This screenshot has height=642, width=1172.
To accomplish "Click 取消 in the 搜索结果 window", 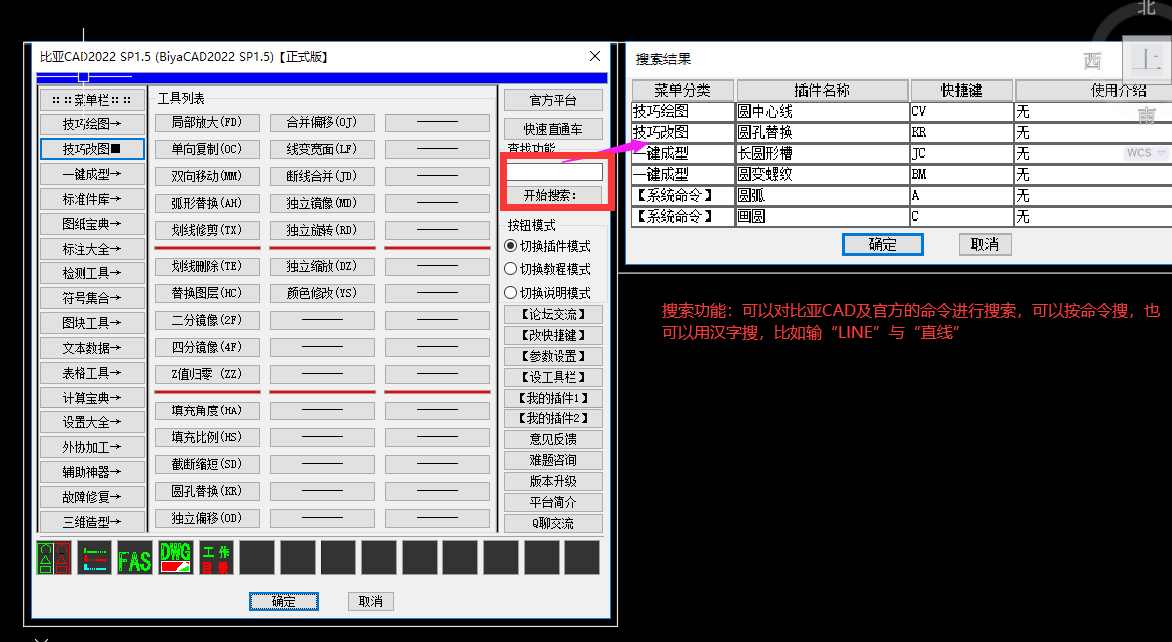I will (985, 244).
